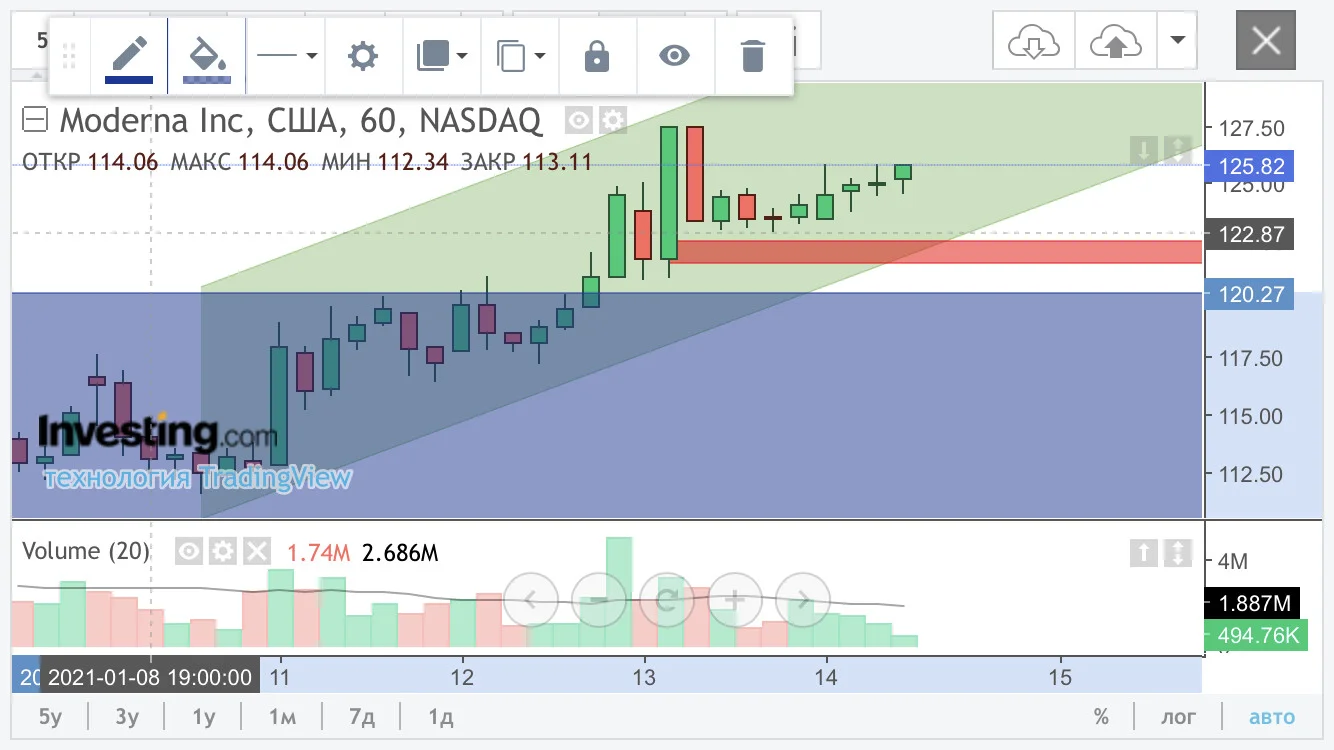Viewport: 1334px width, 750px height.
Task: Click the 125.82 current price label
Action: (x=1250, y=166)
